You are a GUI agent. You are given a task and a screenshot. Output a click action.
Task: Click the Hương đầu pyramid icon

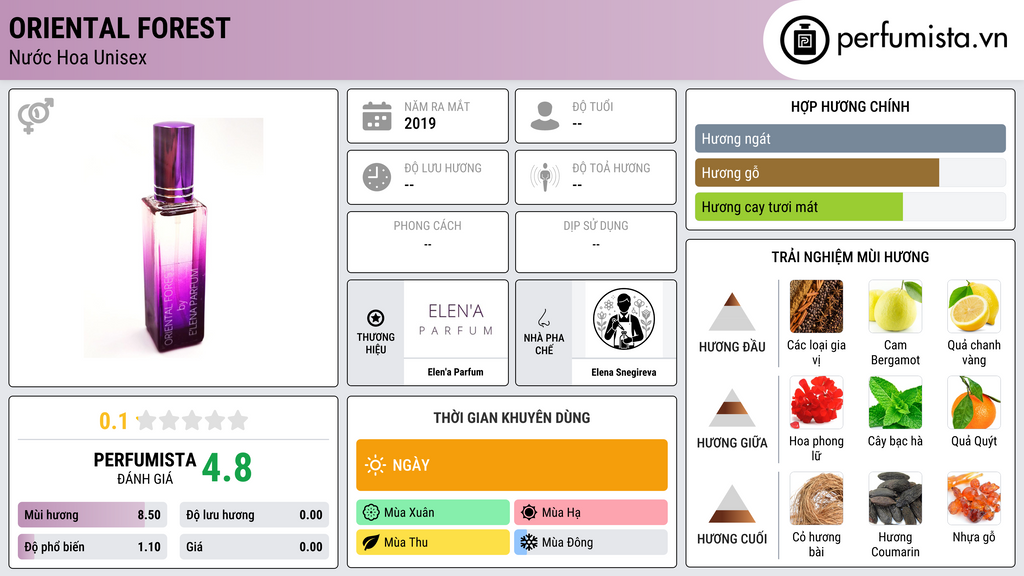(732, 311)
